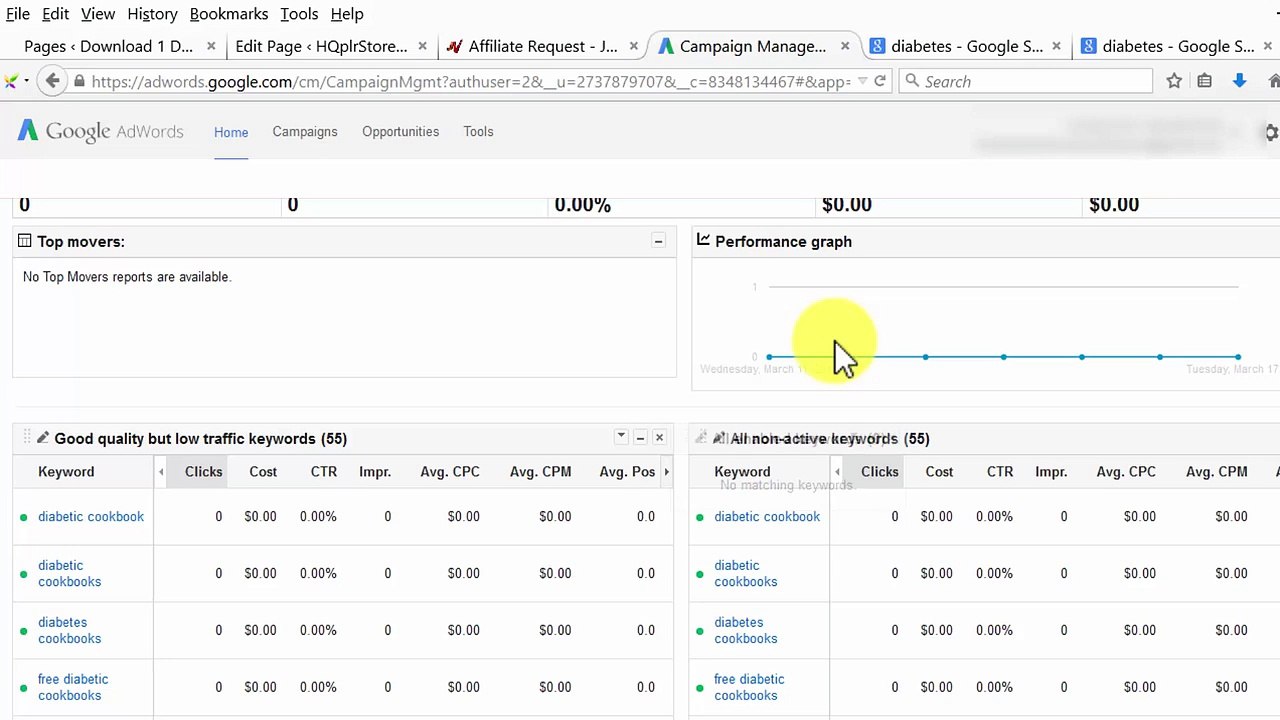The width and height of the screenshot is (1280, 720).
Task: Open the Edit menu
Action: coord(55,14)
